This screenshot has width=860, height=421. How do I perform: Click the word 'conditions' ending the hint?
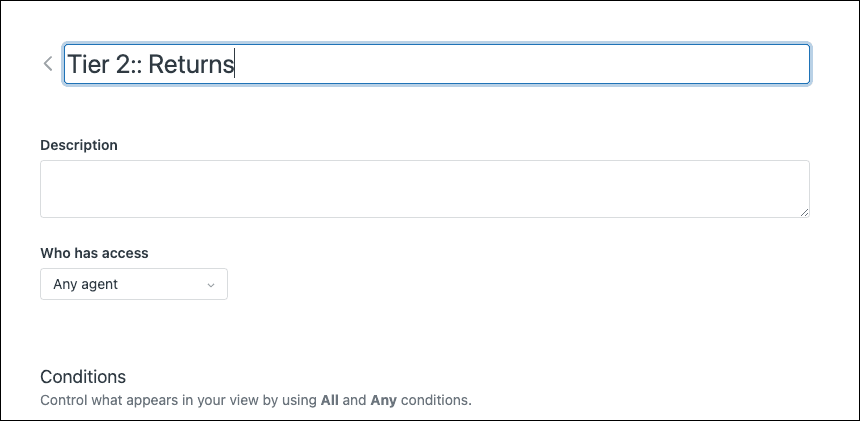coord(436,401)
